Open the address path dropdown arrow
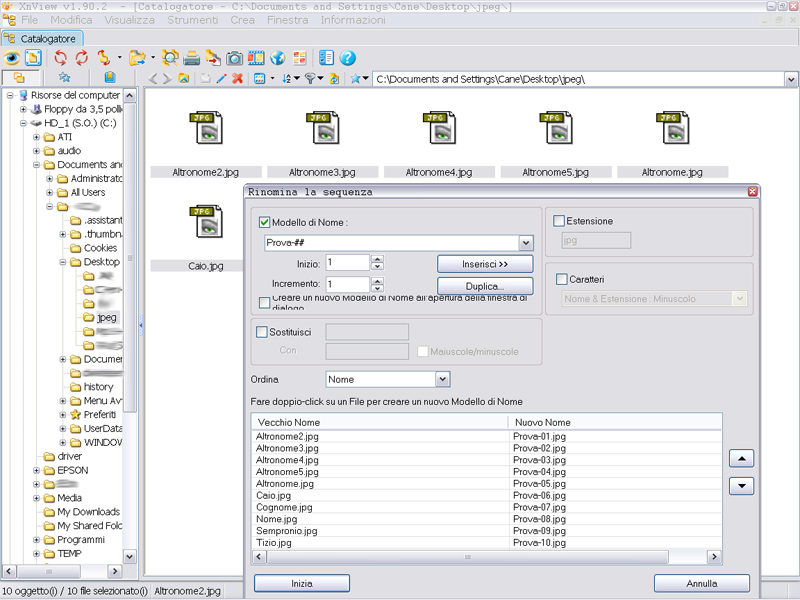 pyautogui.click(x=790, y=79)
